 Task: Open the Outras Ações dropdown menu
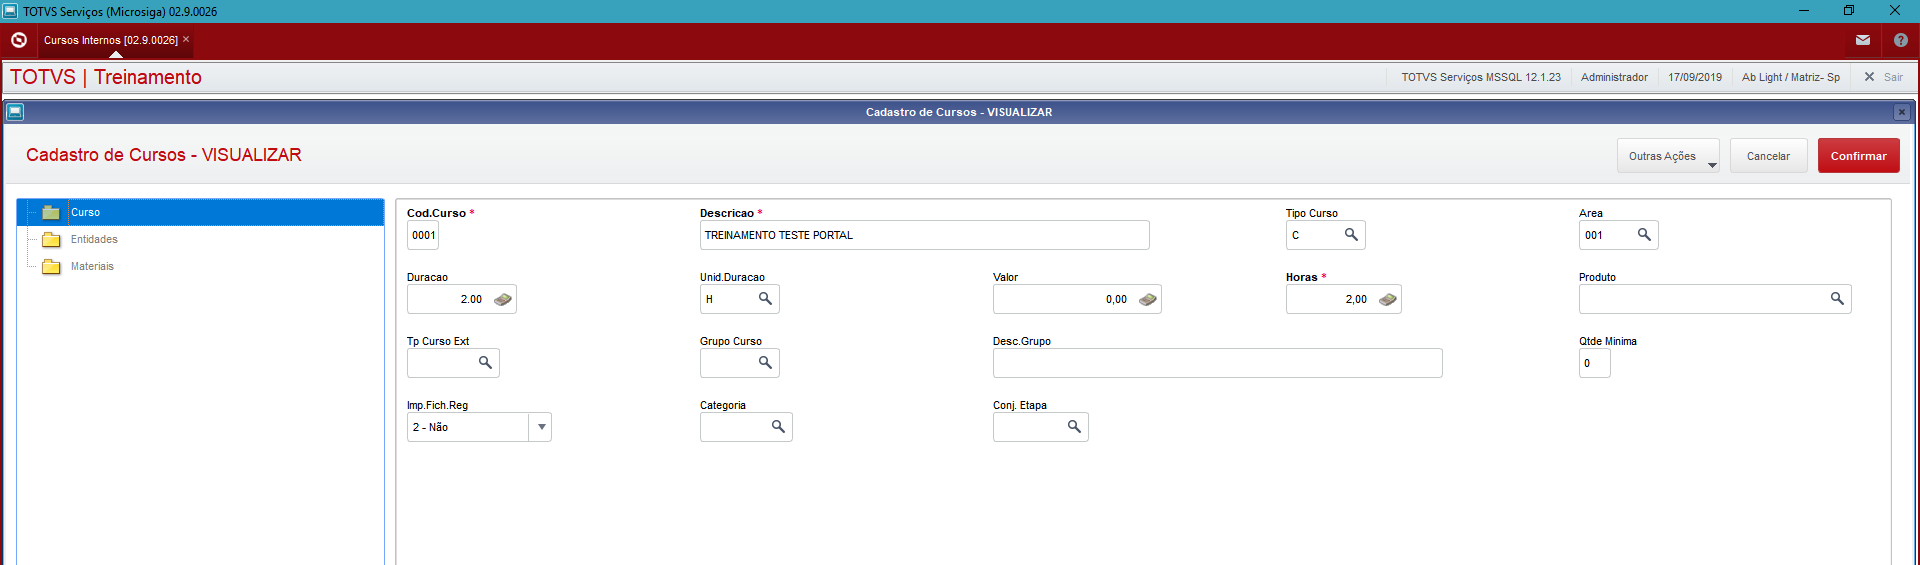(1667, 156)
